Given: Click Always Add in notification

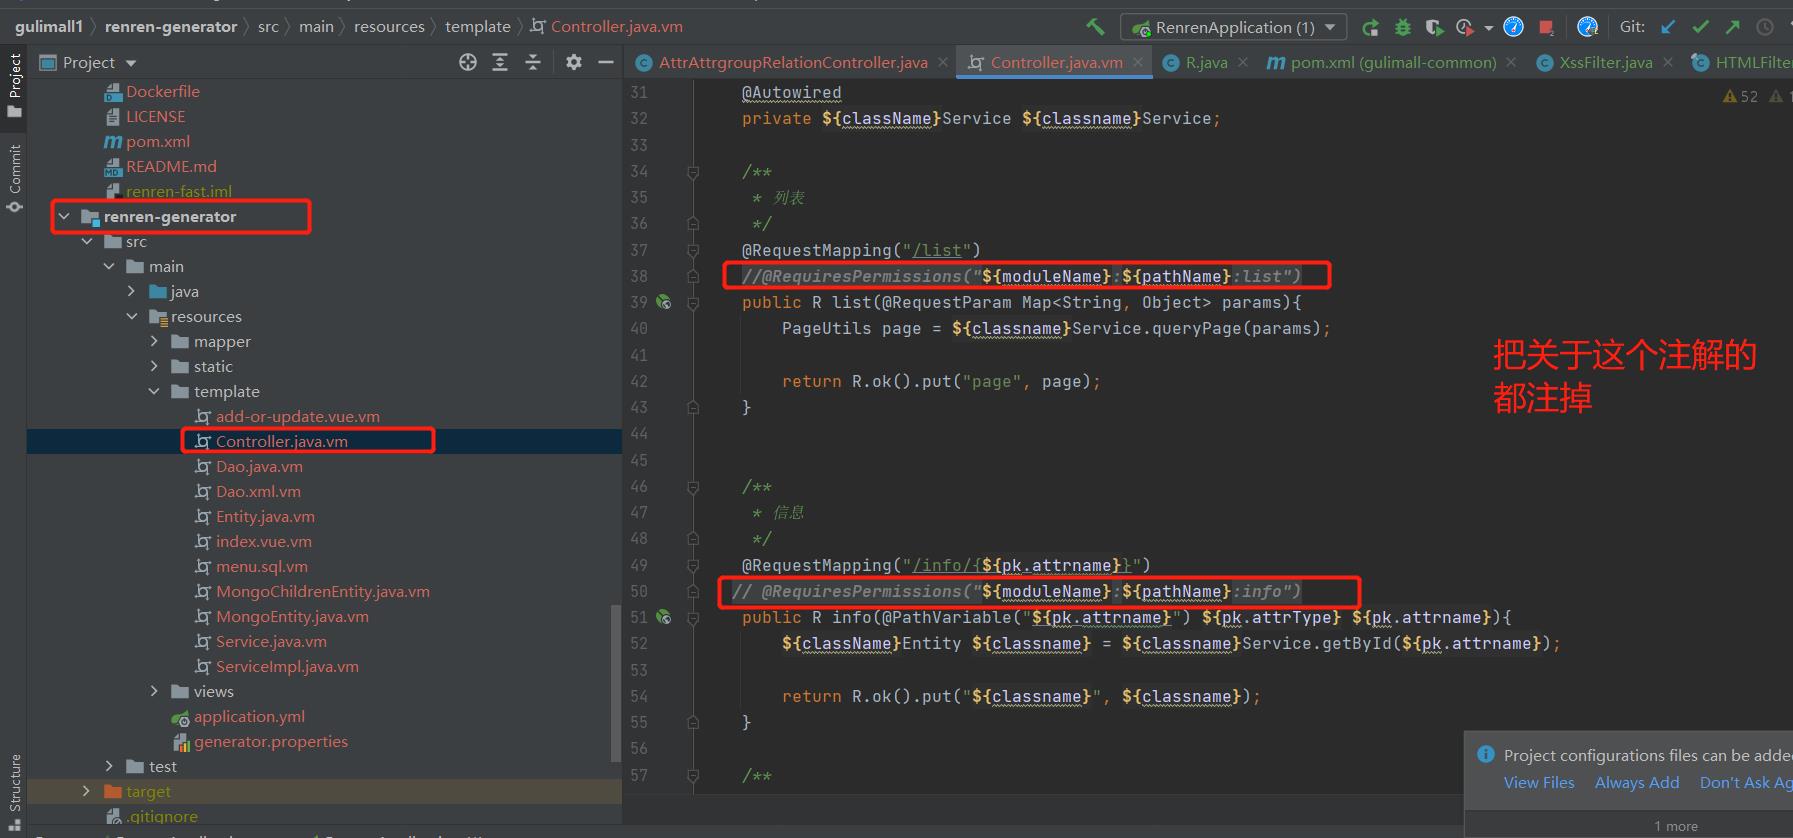Looking at the screenshot, I should [1637, 782].
